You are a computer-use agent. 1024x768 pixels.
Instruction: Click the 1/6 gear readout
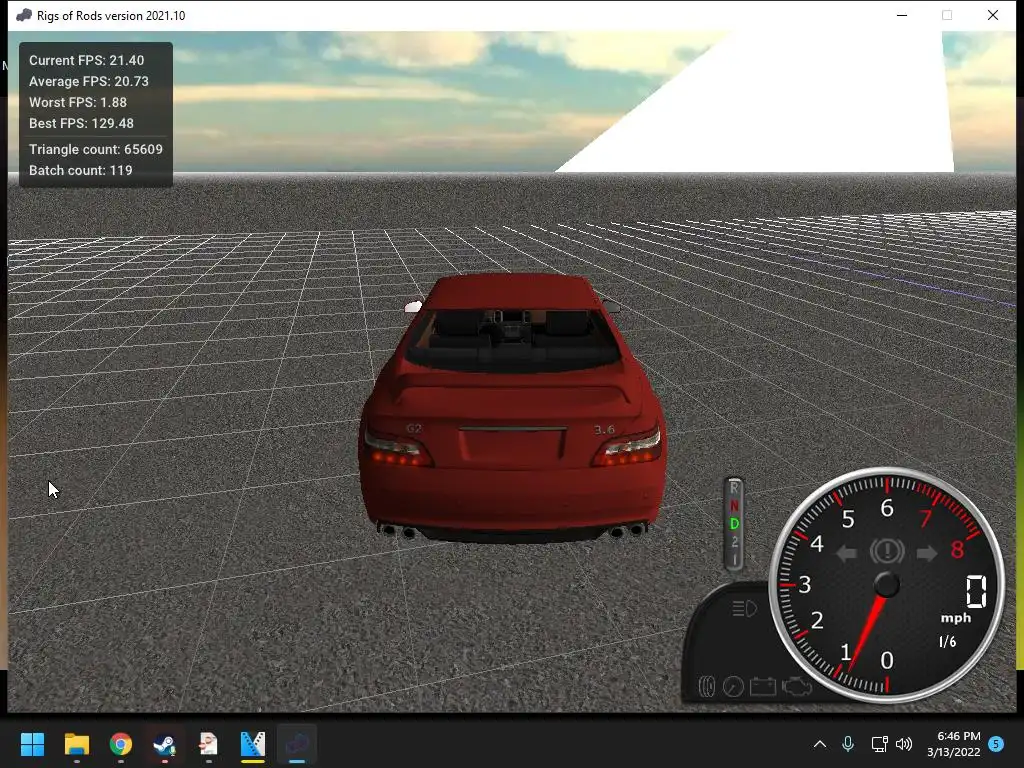point(948,641)
